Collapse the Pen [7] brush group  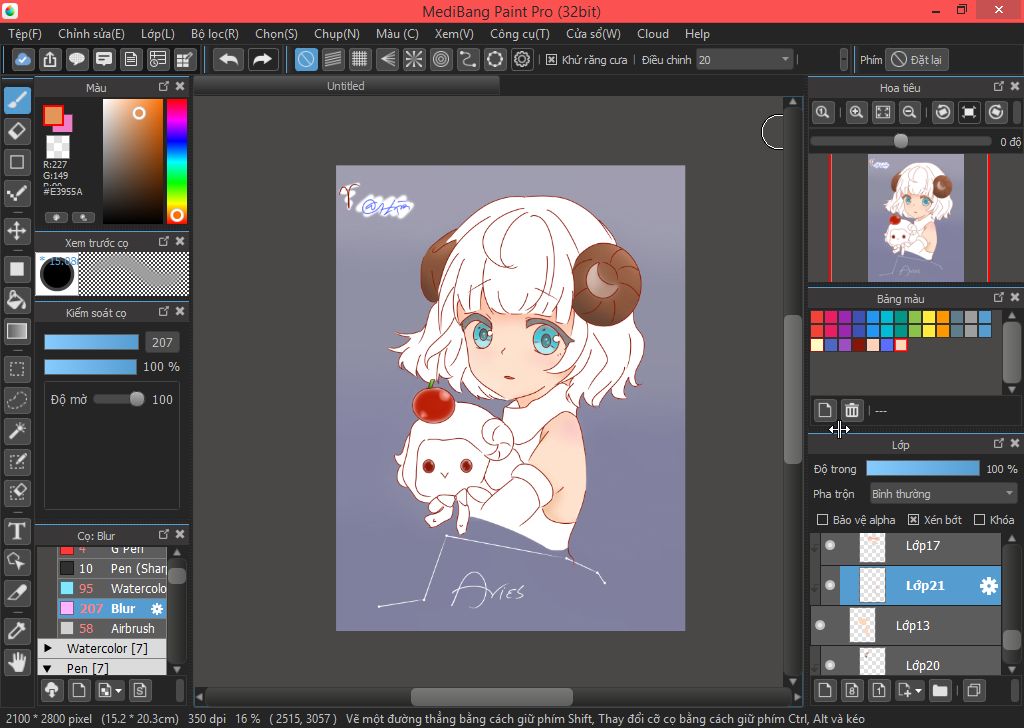coord(48,668)
